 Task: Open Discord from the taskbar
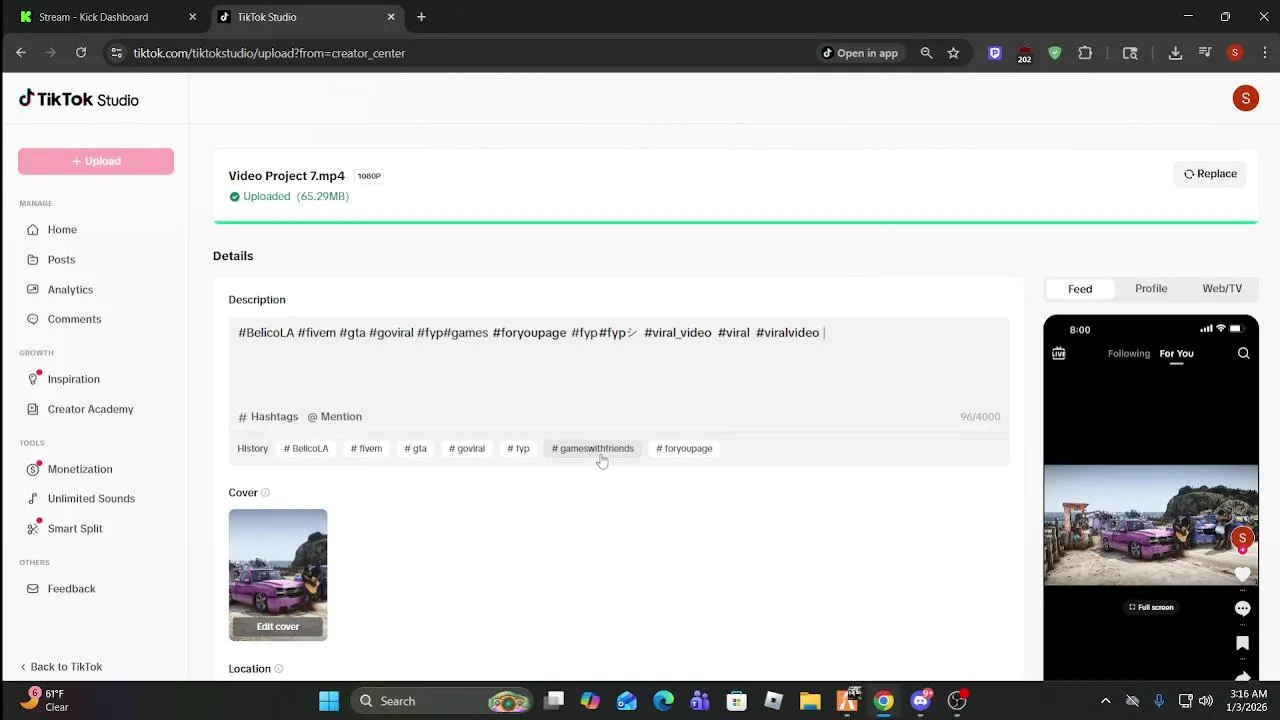tap(921, 701)
